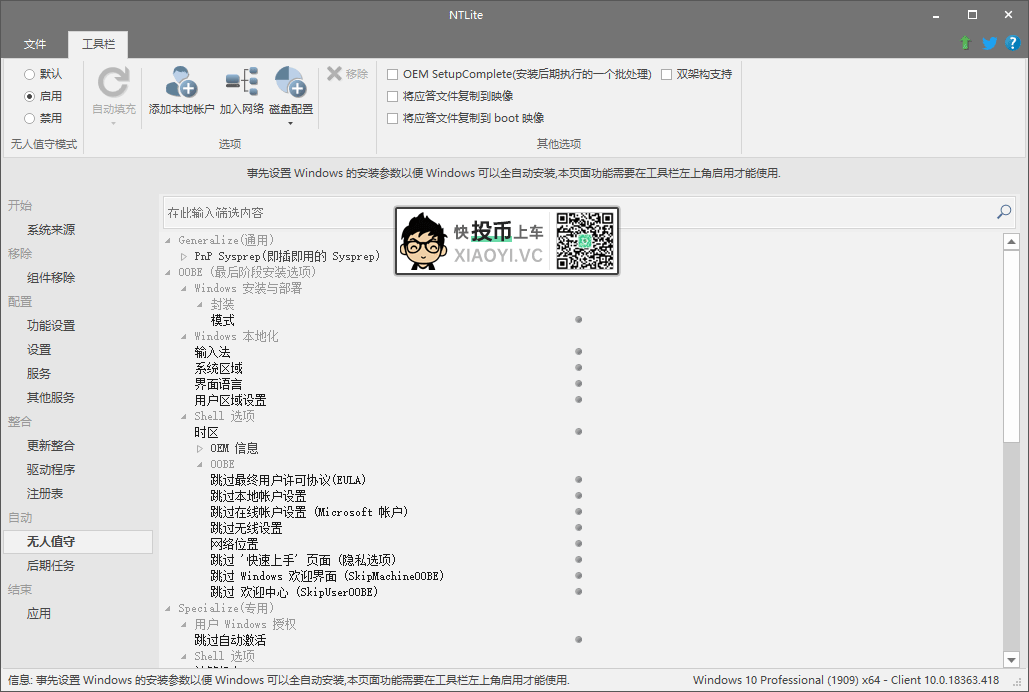Select the 默认 radio button
This screenshot has width=1029, height=692.
click(x=30, y=74)
